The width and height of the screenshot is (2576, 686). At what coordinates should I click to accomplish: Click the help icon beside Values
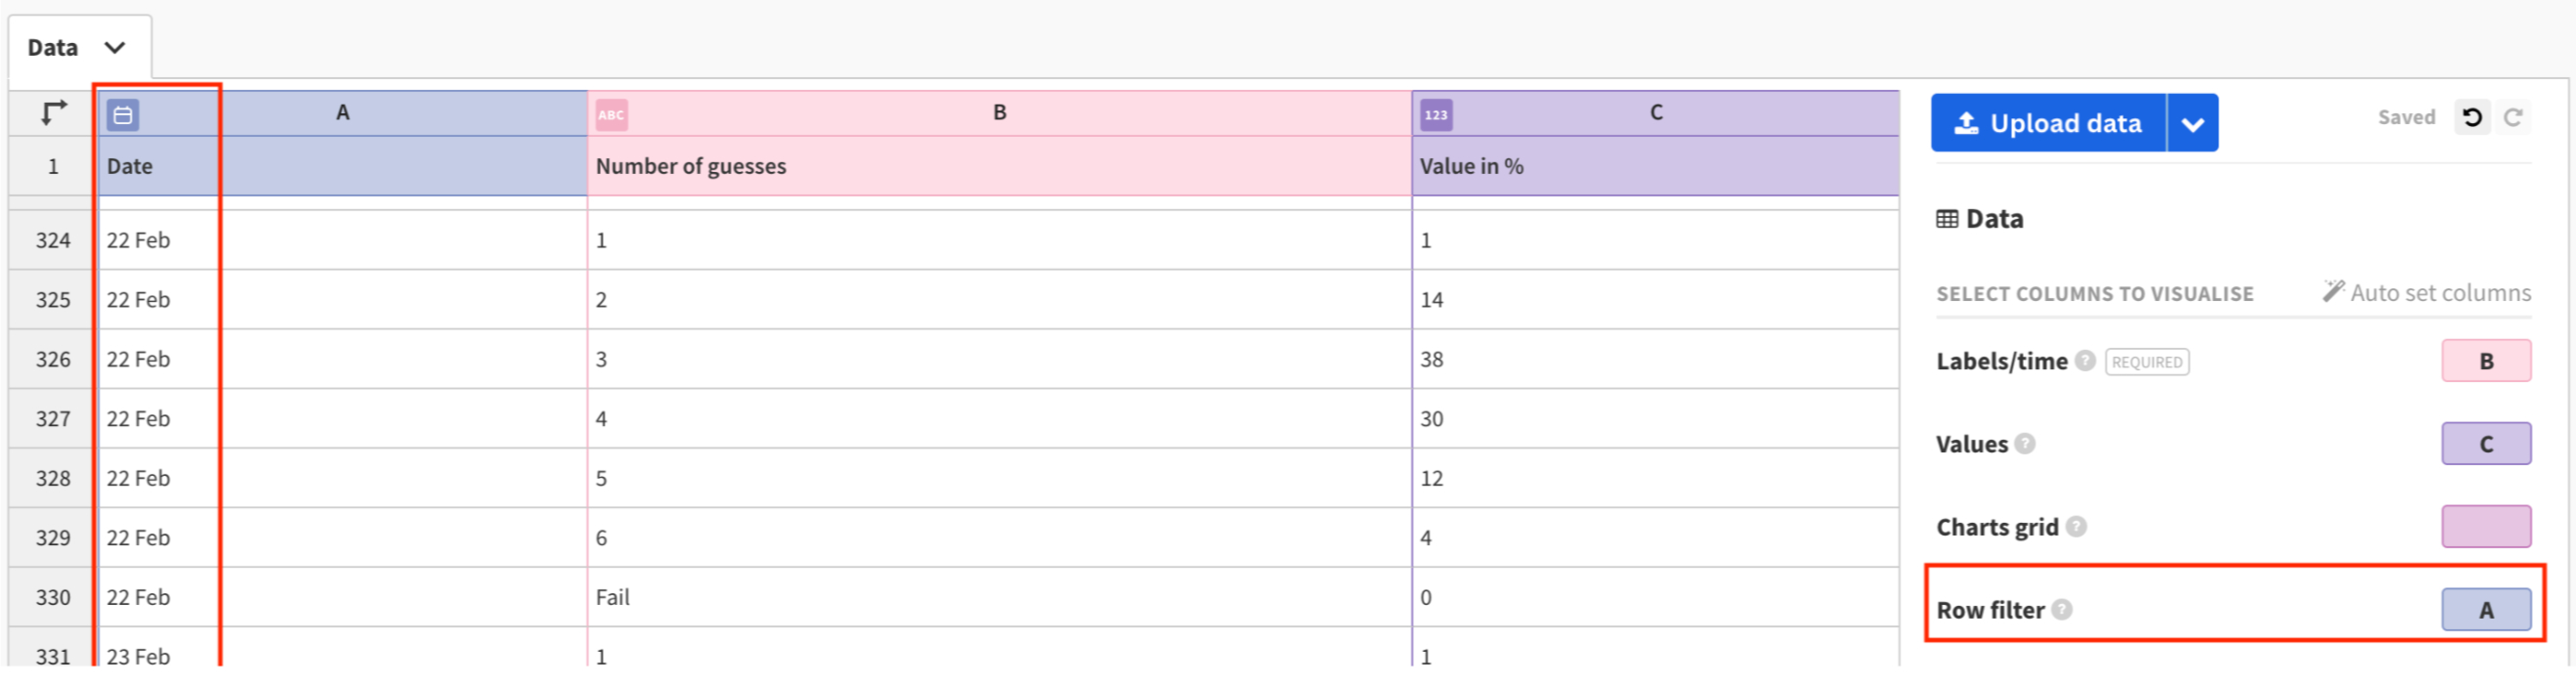click(x=2025, y=444)
